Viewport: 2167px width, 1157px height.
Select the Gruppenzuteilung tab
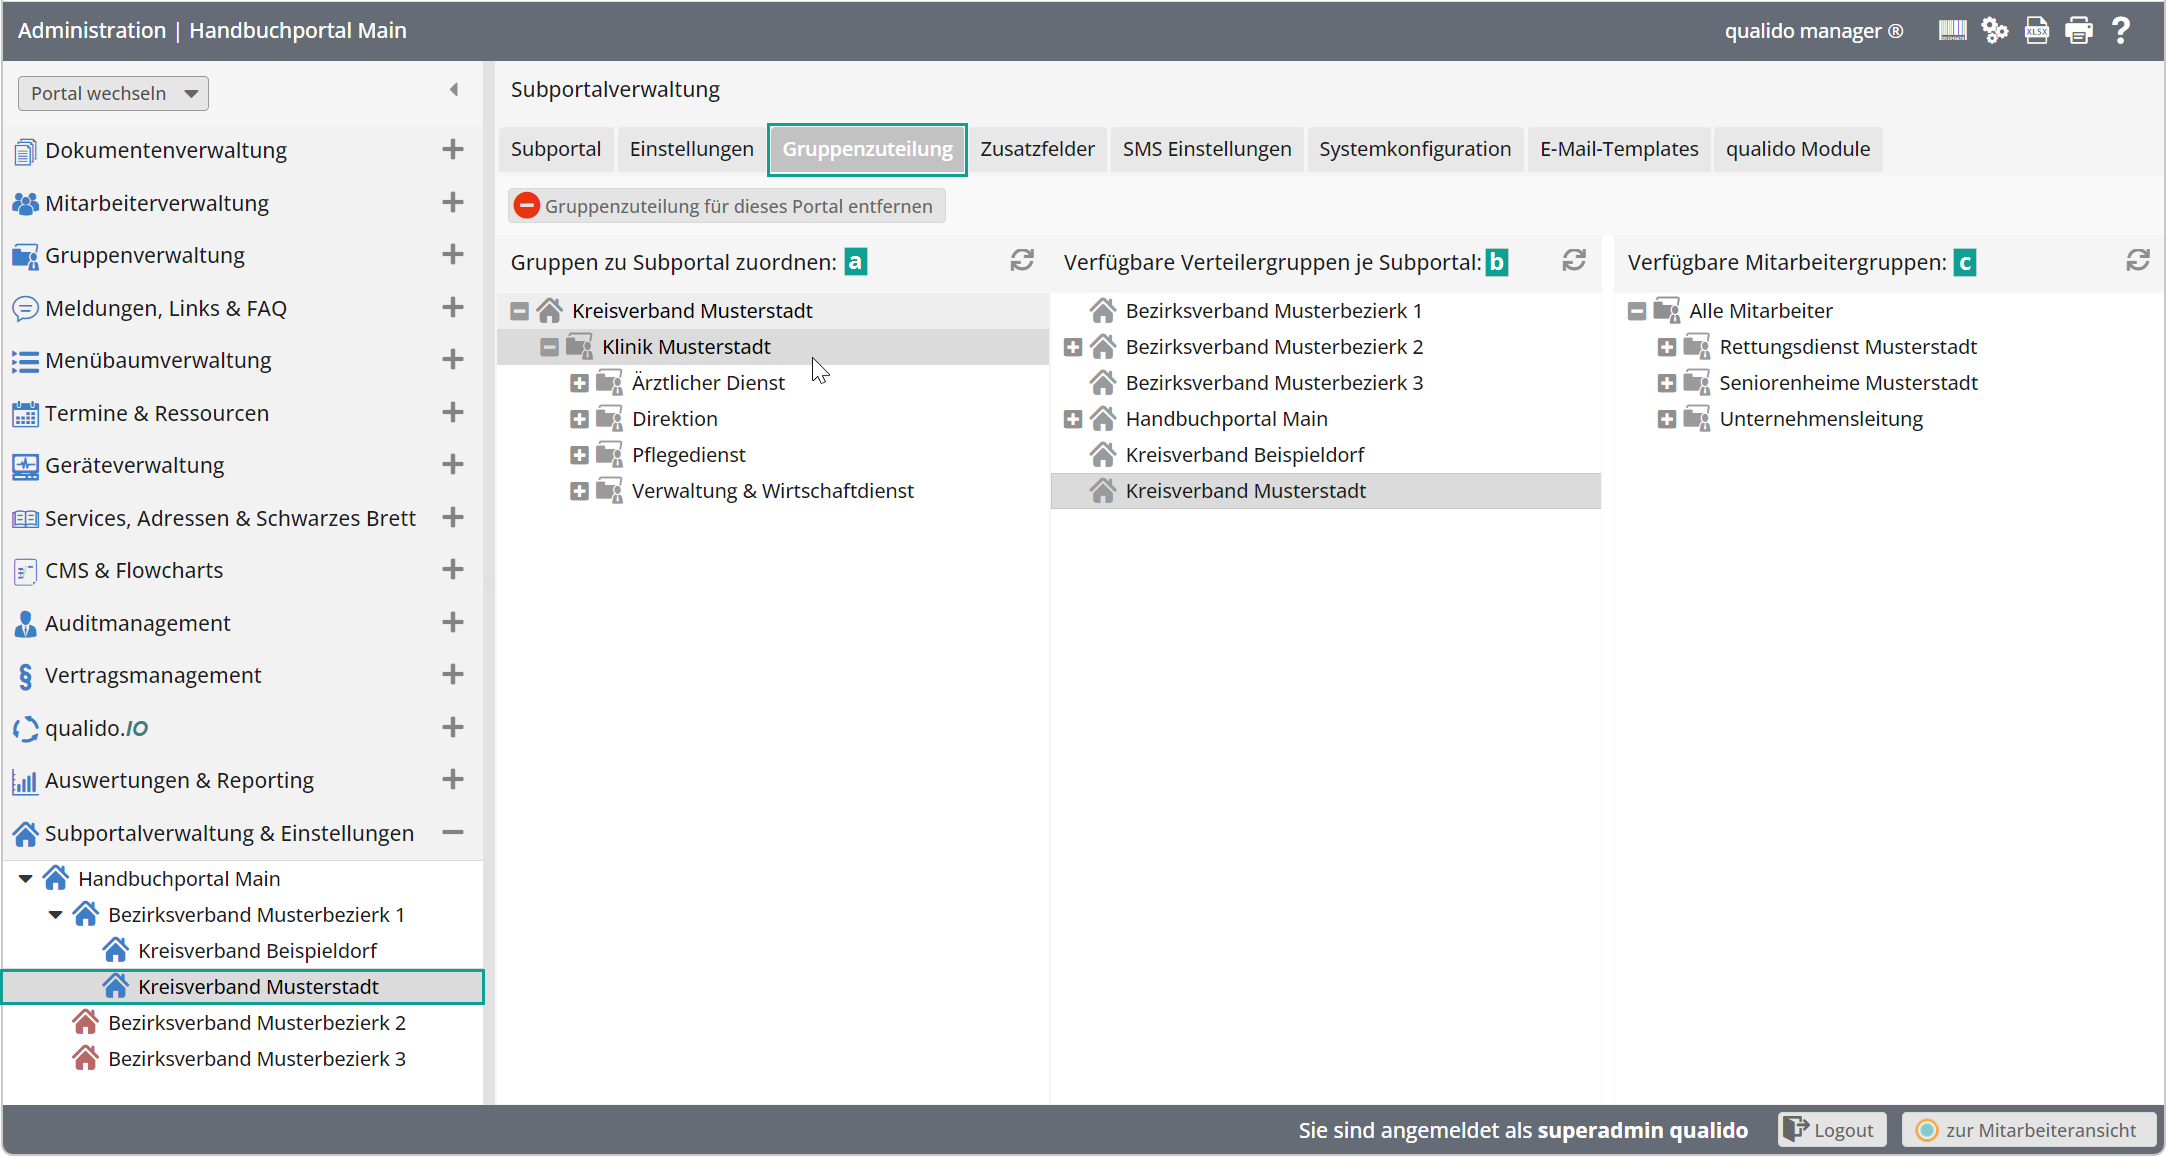867,149
